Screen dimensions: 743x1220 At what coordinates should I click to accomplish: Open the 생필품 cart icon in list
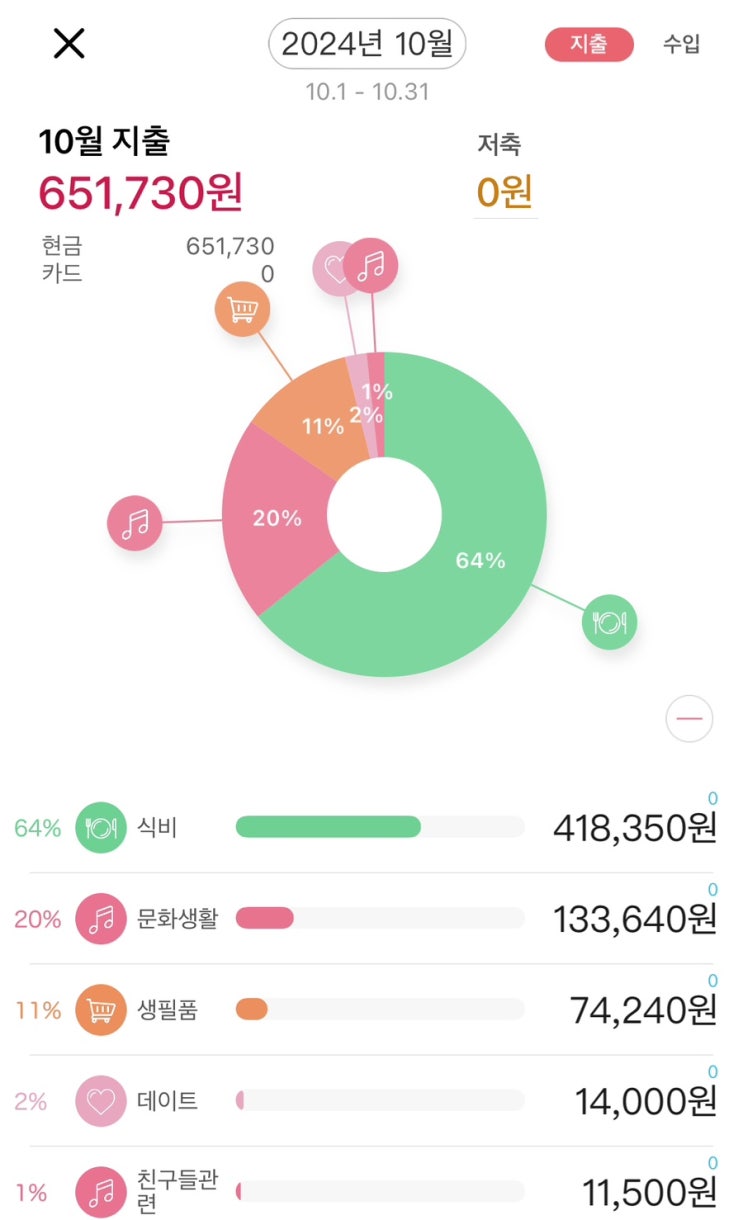coord(100,1010)
